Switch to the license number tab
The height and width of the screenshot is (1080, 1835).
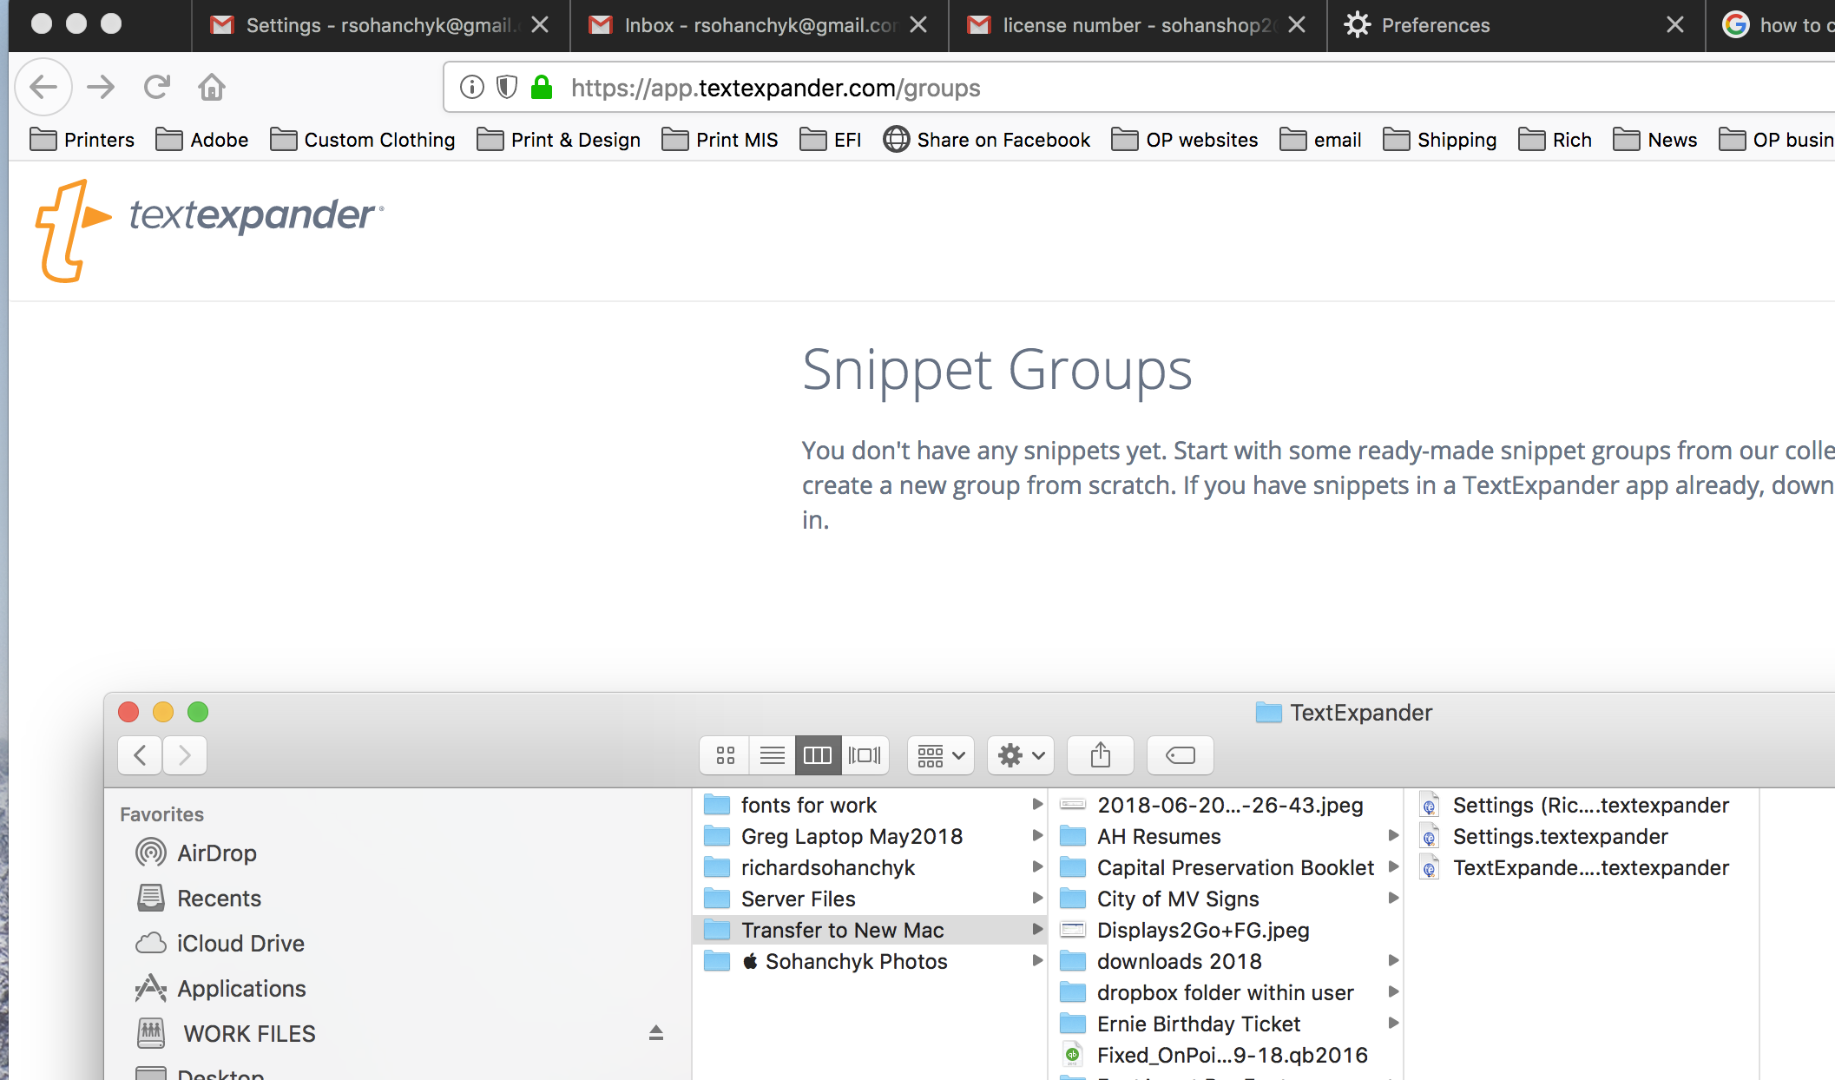pyautogui.click(x=1138, y=25)
